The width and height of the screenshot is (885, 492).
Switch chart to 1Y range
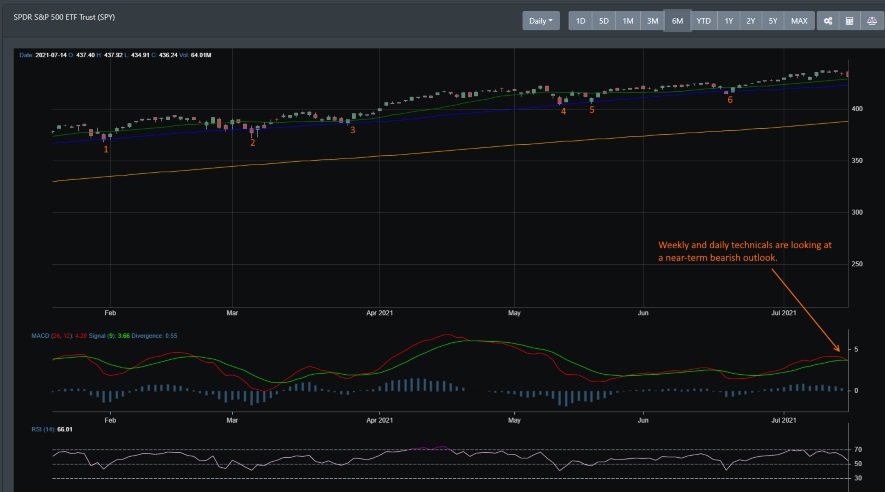(729, 21)
